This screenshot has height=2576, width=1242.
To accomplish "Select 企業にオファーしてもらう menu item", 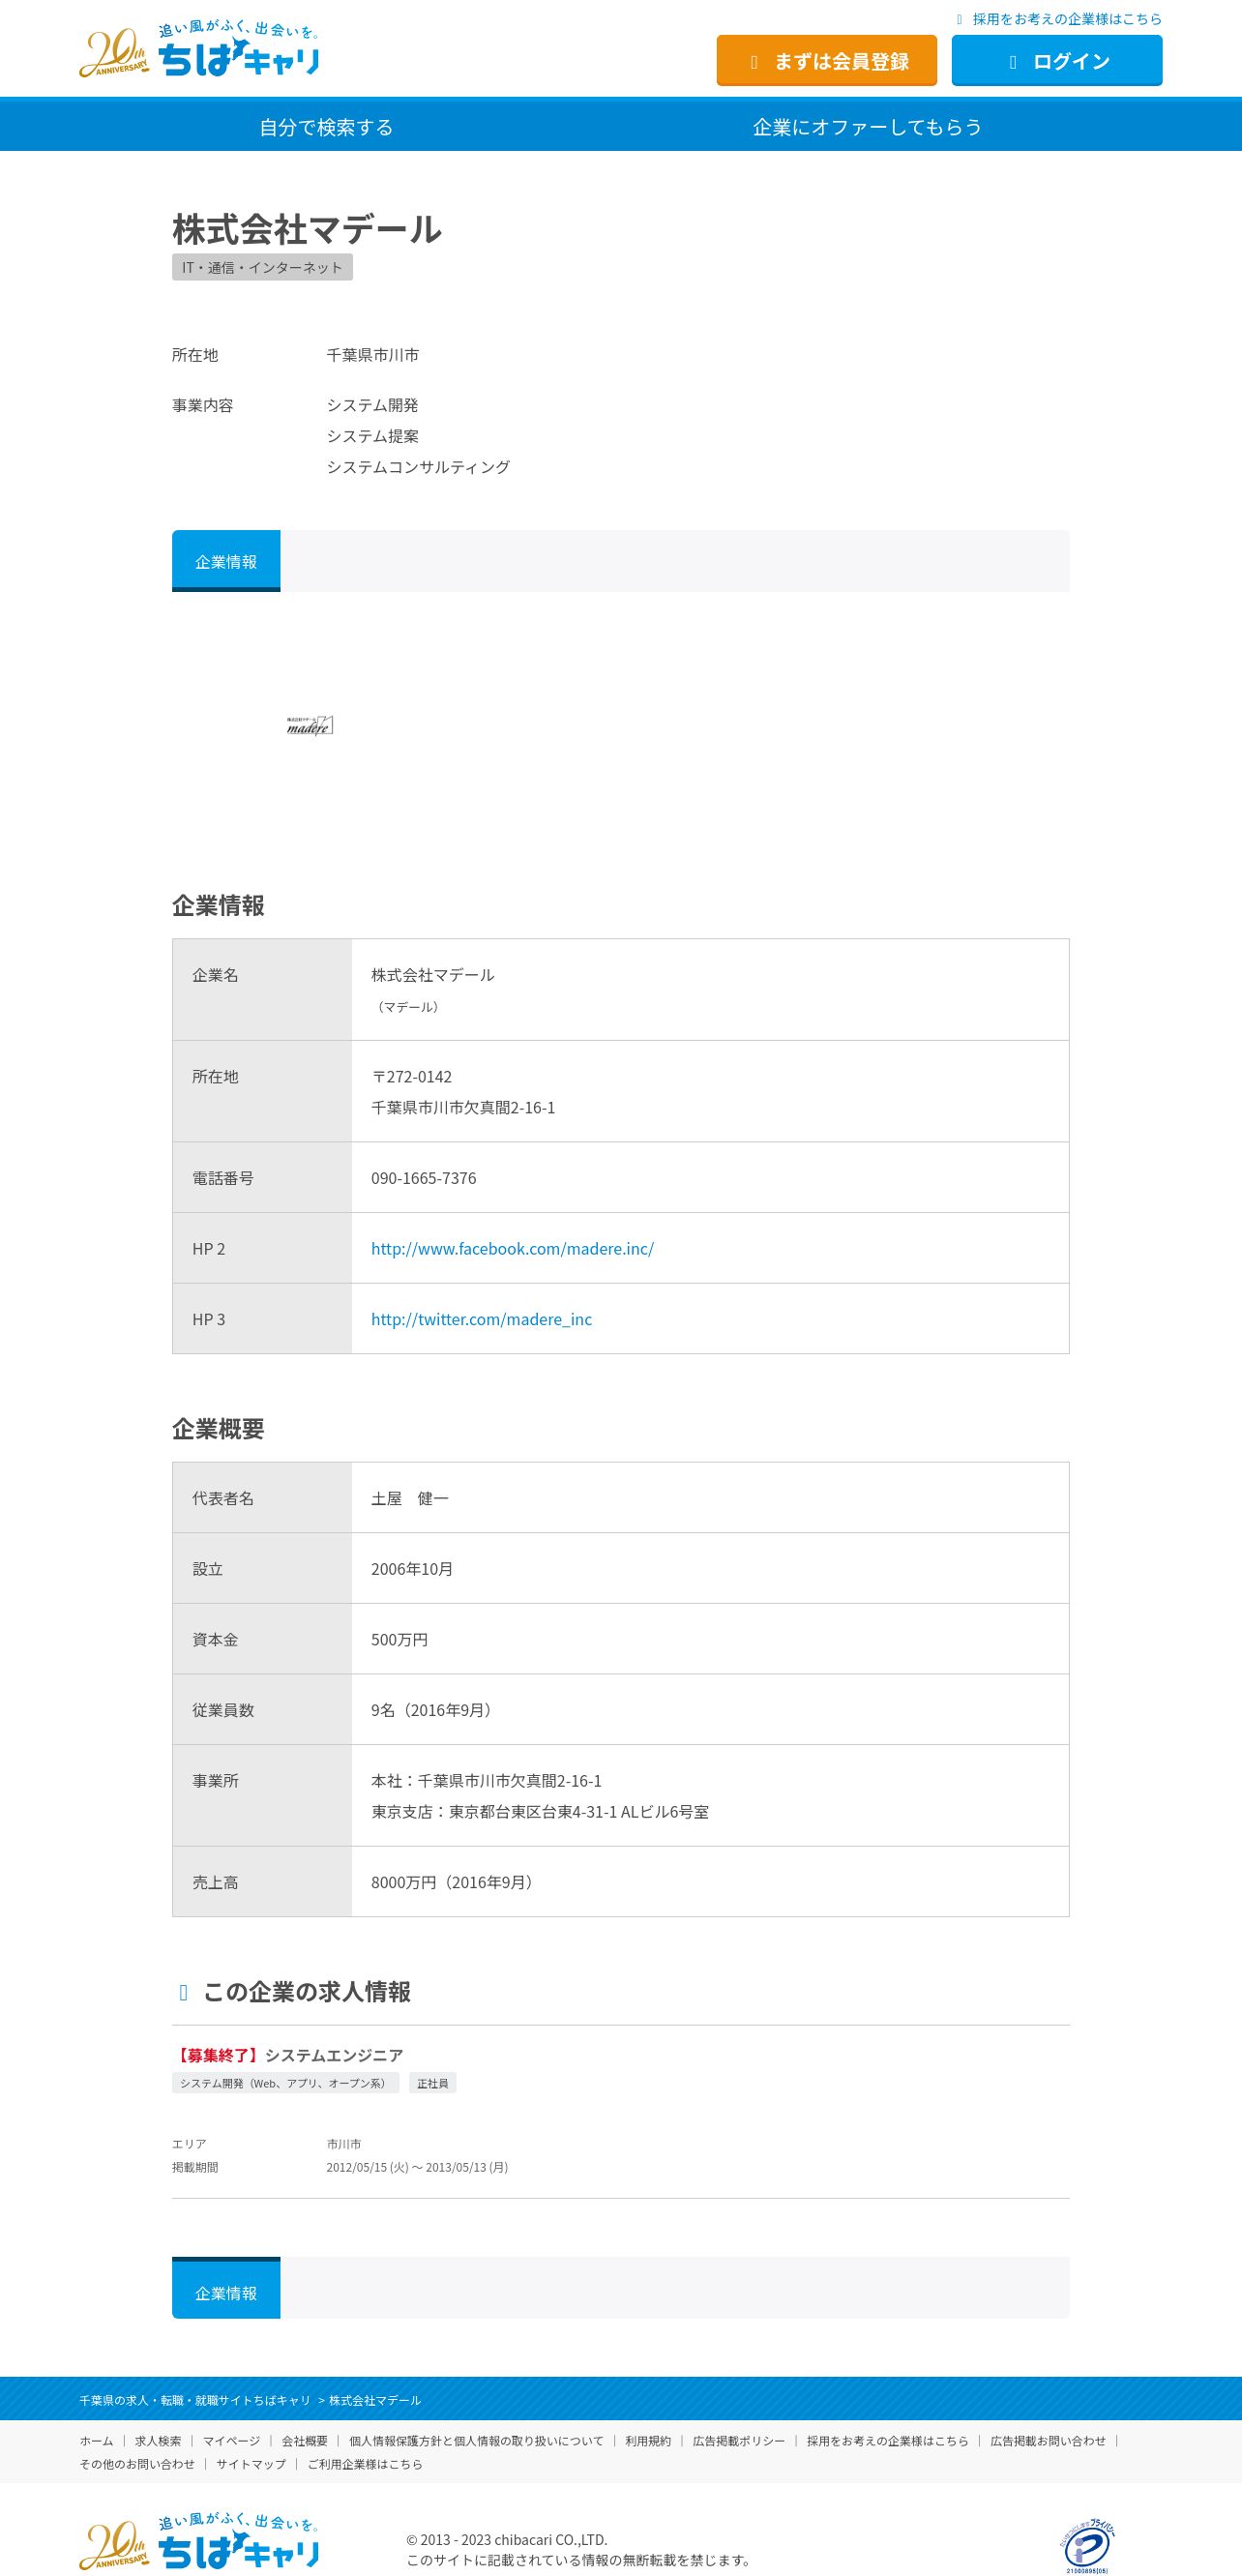I will 867,127.
